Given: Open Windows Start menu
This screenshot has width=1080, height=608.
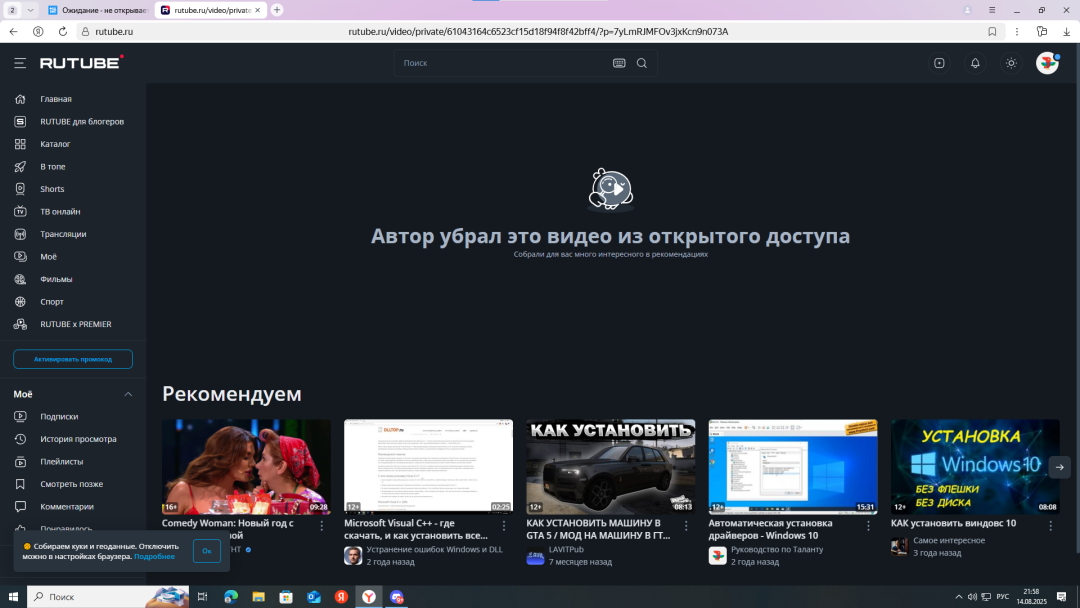Looking at the screenshot, I should click(x=13, y=596).
